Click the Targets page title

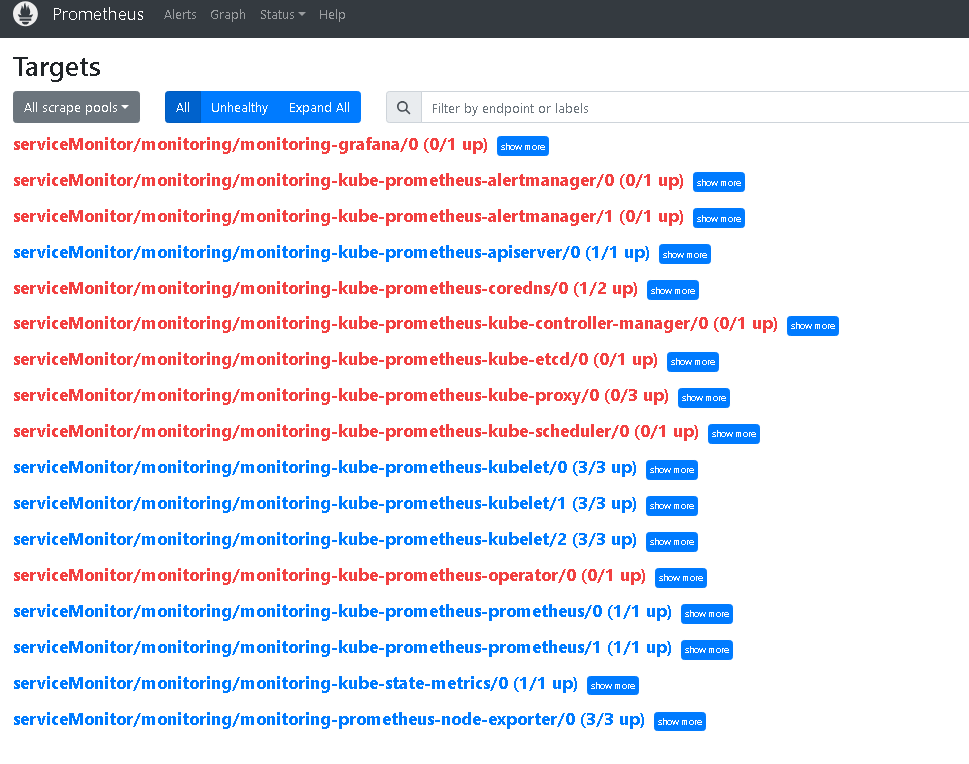57,67
